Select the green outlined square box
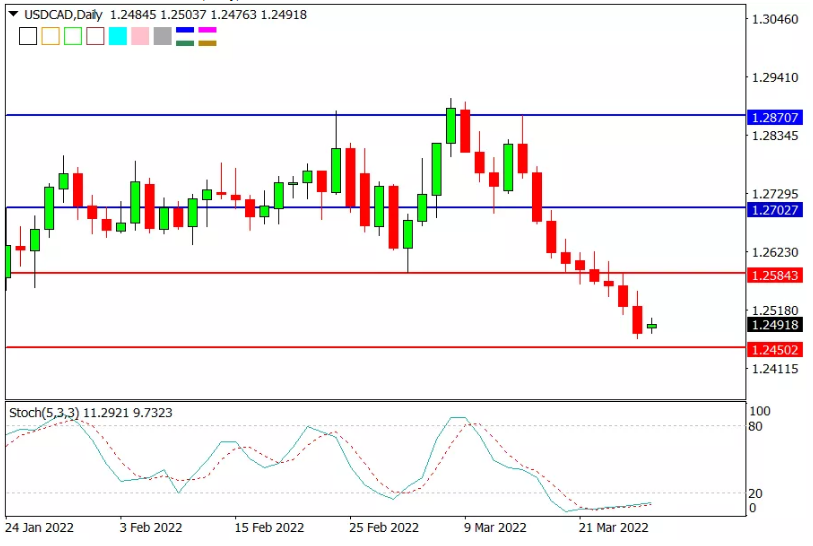Viewport: 813px width, 546px height. 73,36
